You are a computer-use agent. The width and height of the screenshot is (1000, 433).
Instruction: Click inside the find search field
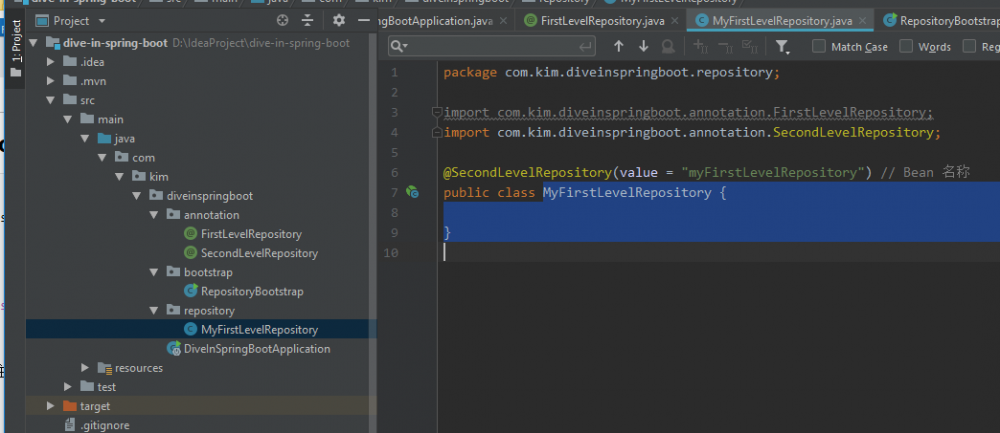500,46
